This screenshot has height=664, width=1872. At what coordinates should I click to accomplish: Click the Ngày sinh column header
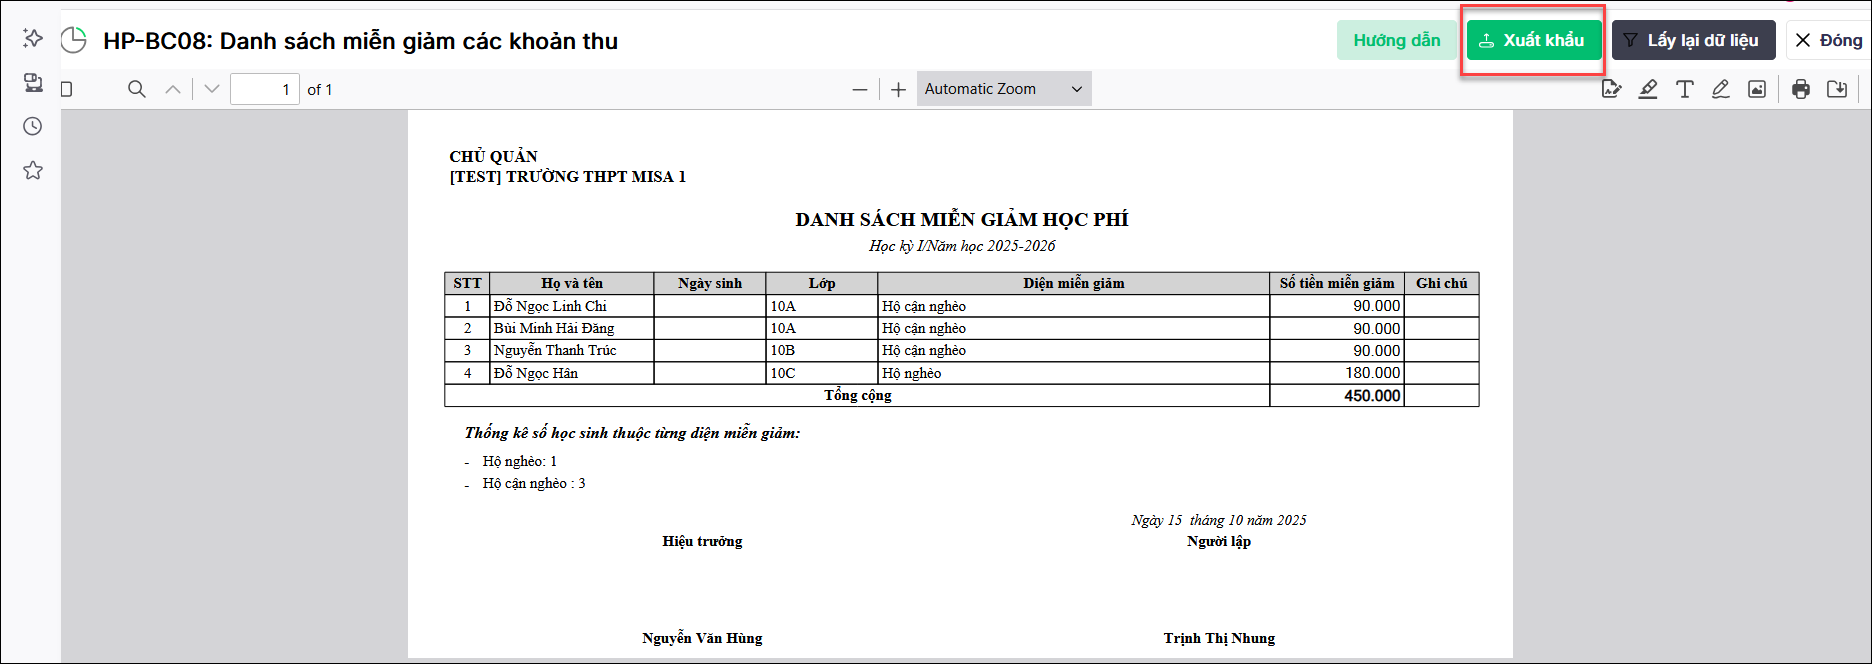(x=710, y=283)
